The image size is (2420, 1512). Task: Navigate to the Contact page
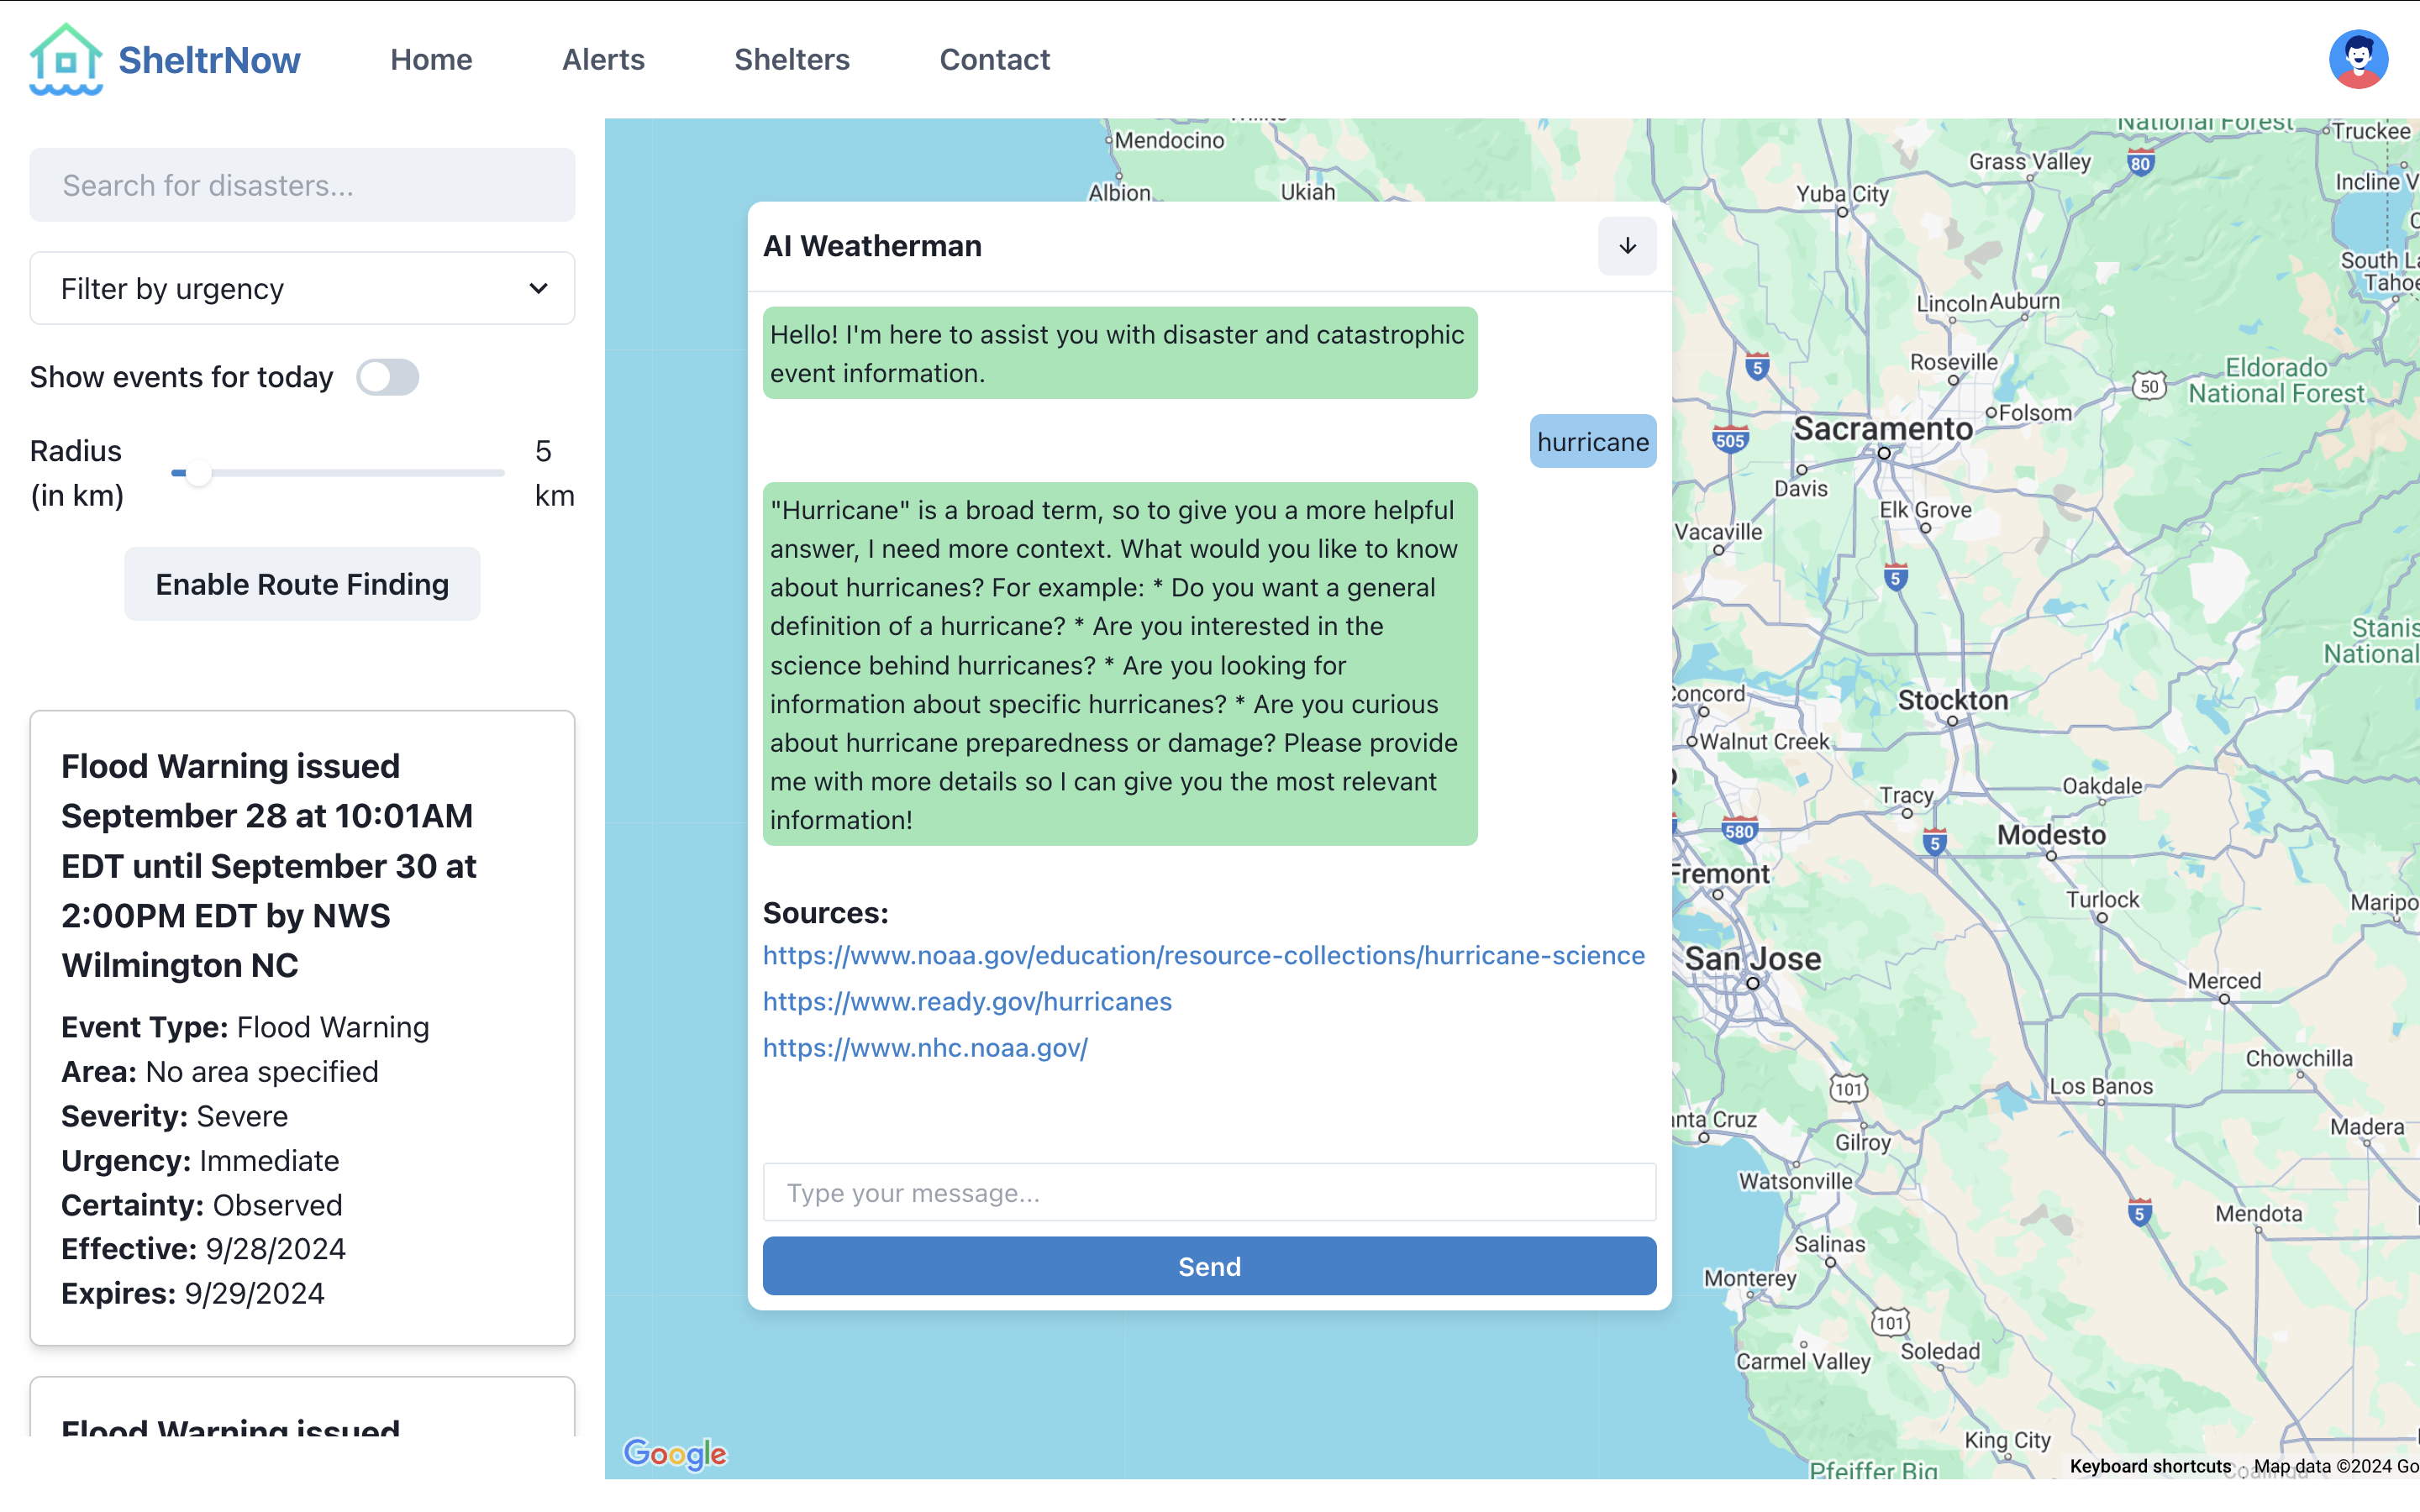pyautogui.click(x=994, y=60)
